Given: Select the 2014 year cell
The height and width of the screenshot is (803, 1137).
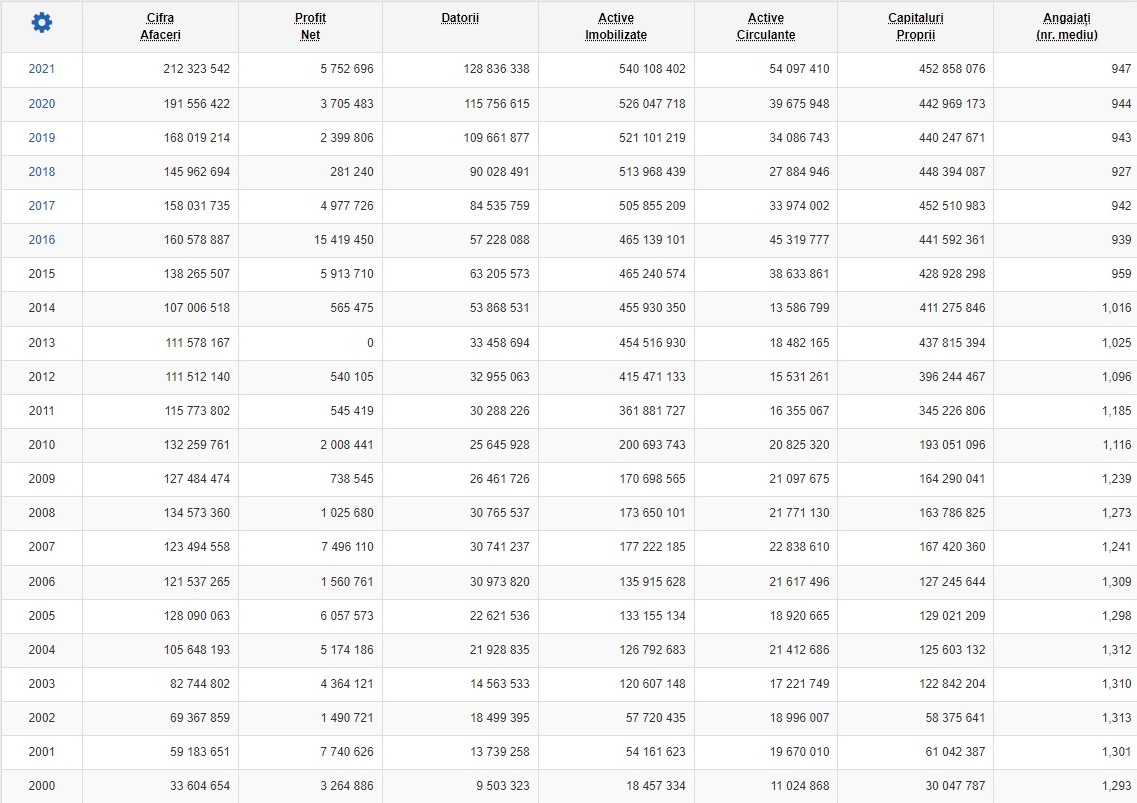Looking at the screenshot, I should pos(41,308).
